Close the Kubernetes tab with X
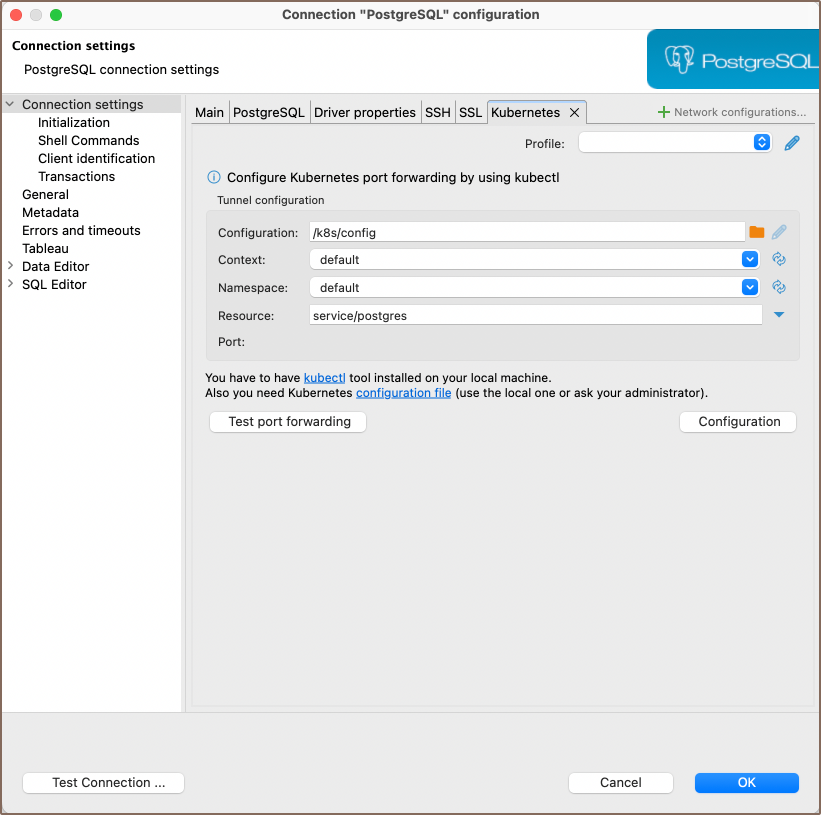 click(574, 113)
